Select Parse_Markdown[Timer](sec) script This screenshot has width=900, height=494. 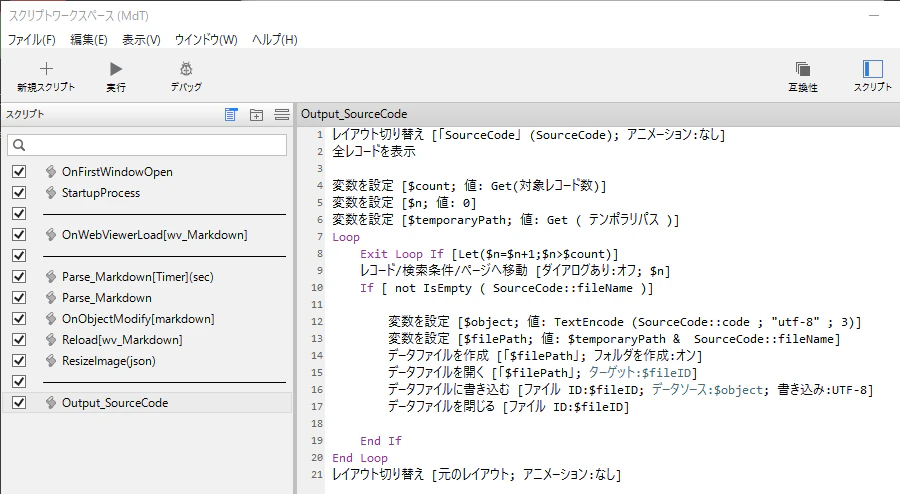138,277
